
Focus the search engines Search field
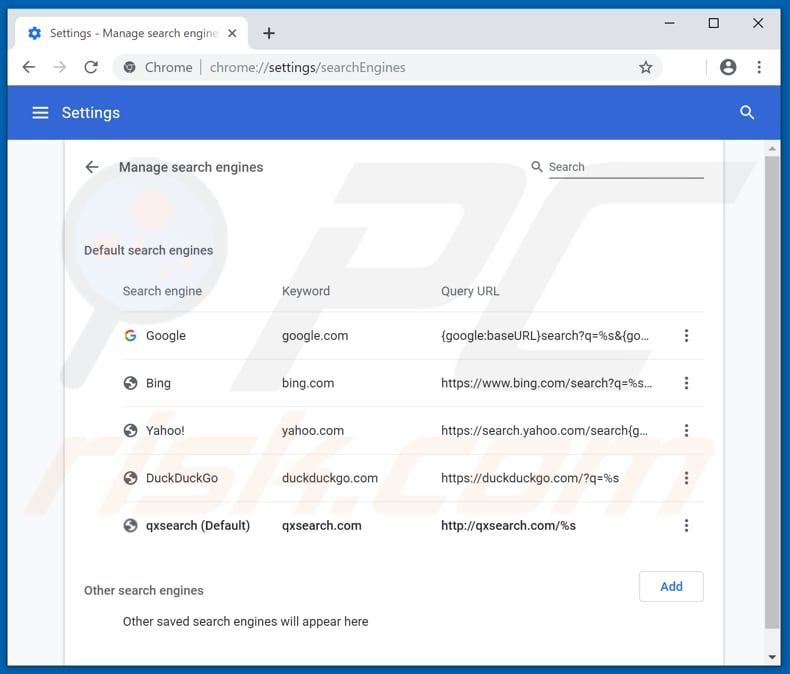click(626, 167)
